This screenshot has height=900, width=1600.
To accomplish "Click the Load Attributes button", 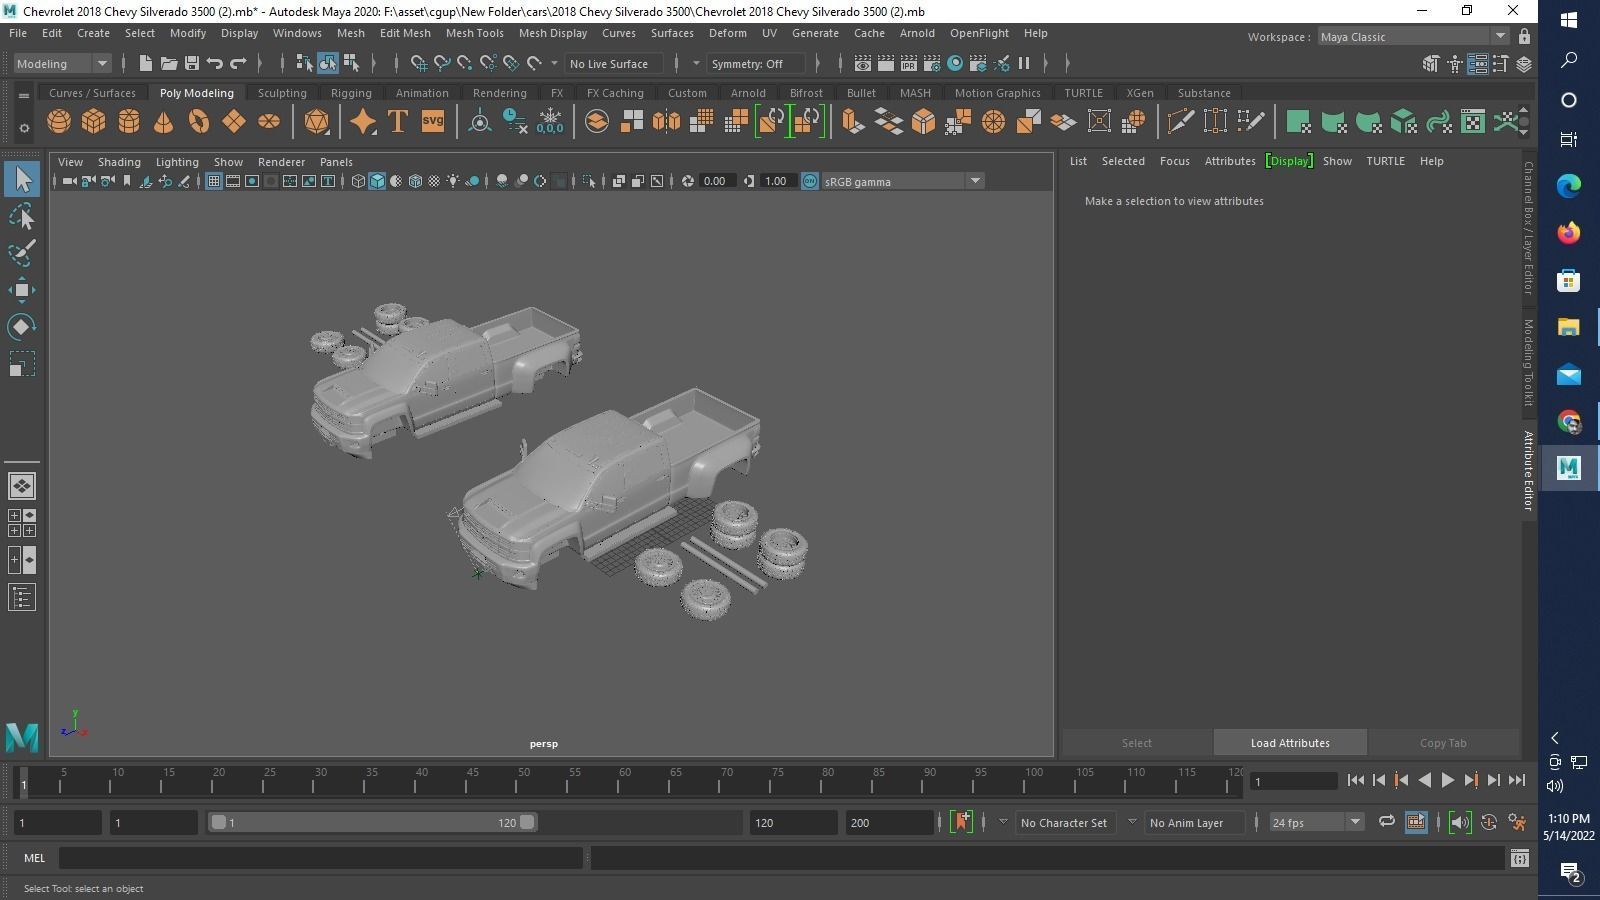I will [1290, 743].
